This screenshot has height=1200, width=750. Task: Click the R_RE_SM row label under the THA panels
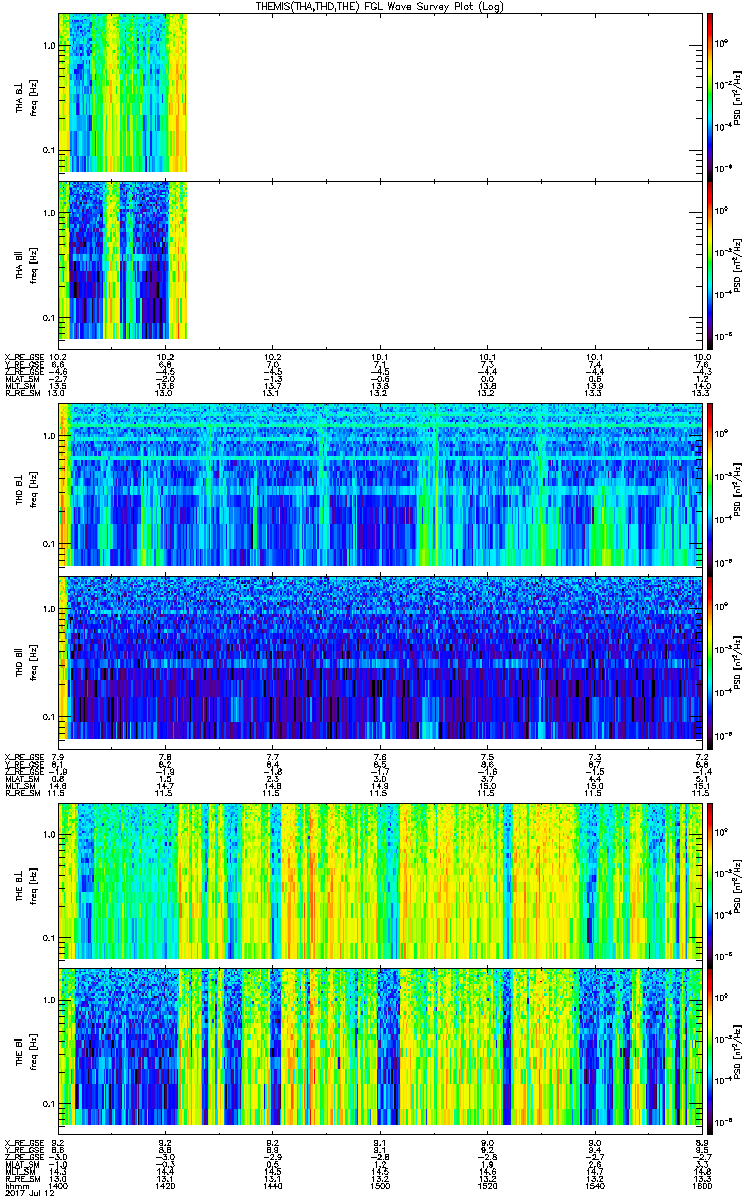pos(23,394)
